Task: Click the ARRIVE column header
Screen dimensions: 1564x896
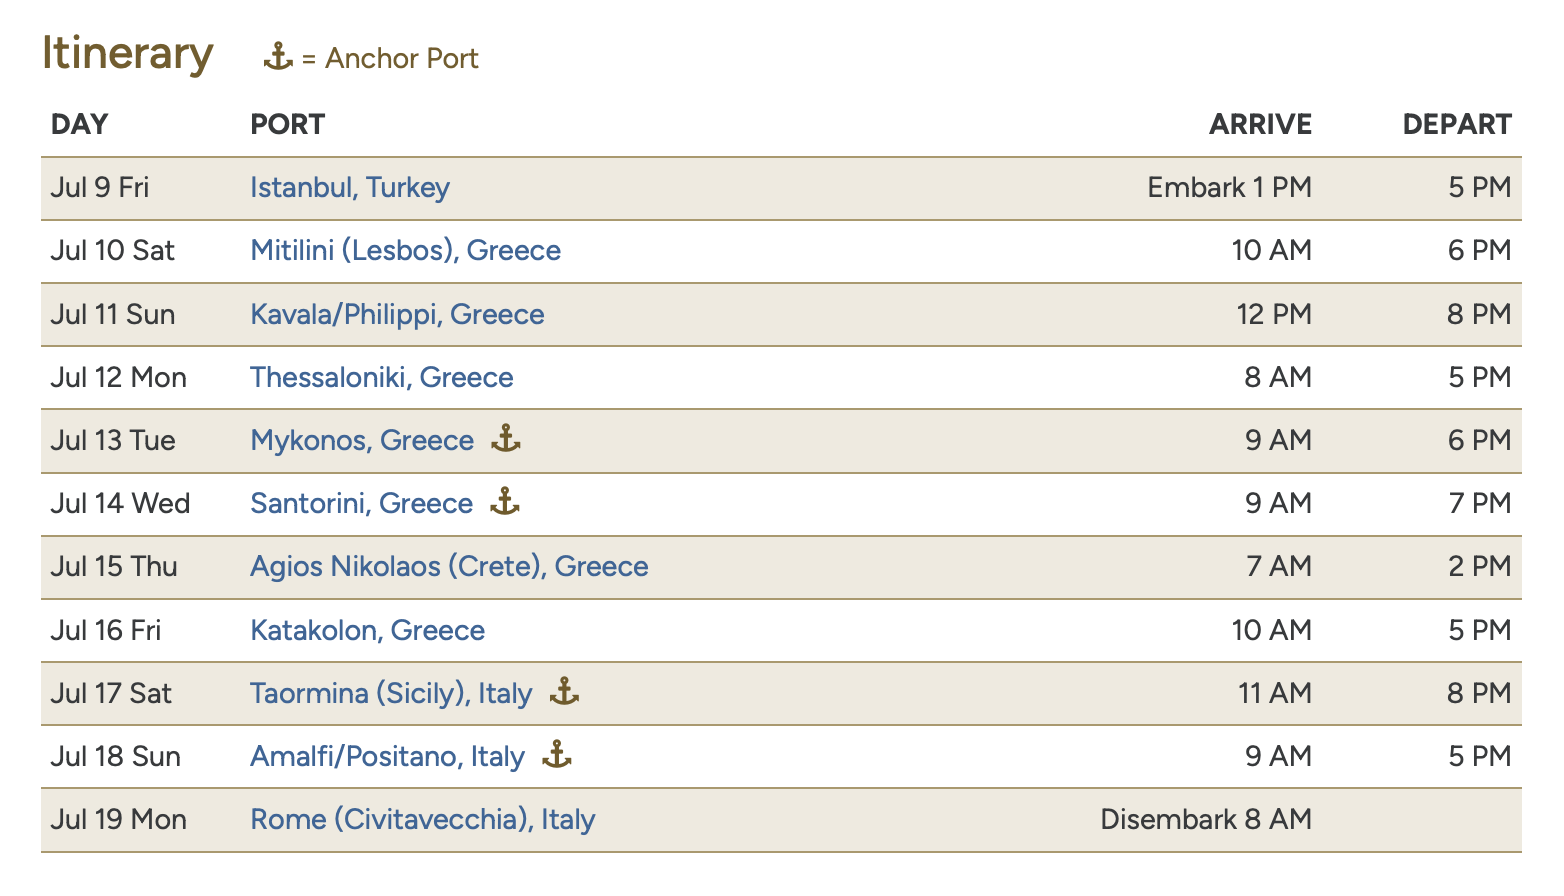Action: [1260, 124]
